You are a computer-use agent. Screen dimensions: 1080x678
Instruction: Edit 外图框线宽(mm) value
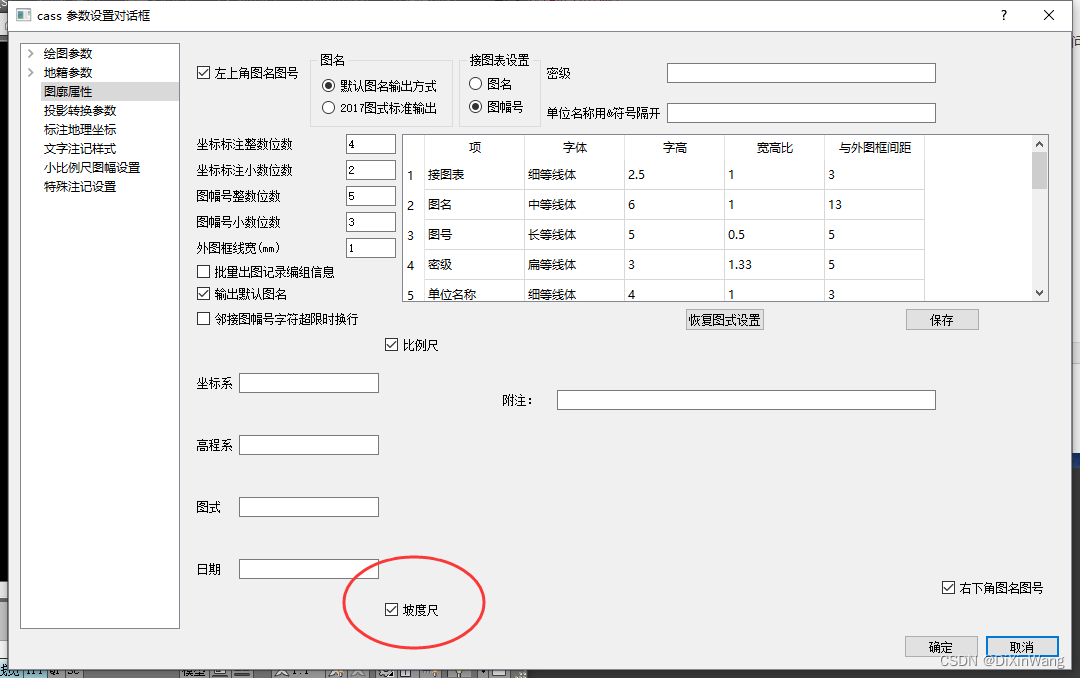coord(371,248)
